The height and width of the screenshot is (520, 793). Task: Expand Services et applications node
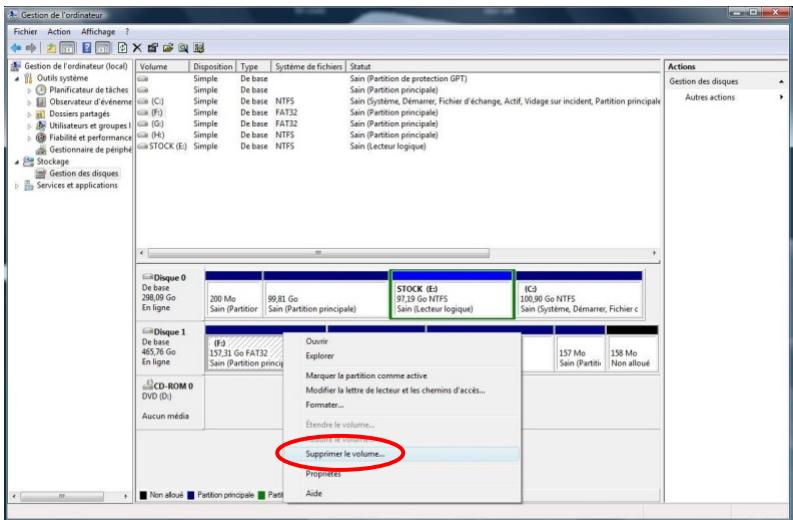pos(17,186)
